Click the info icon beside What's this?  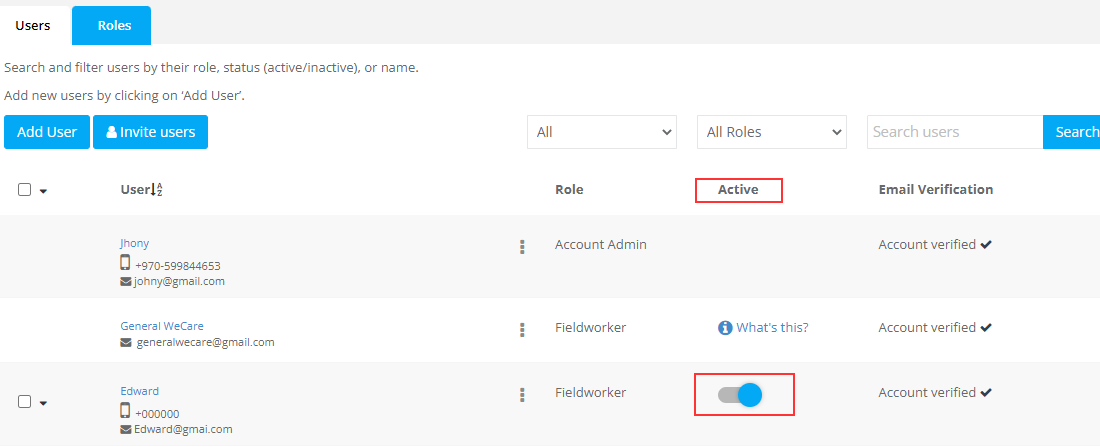click(725, 328)
